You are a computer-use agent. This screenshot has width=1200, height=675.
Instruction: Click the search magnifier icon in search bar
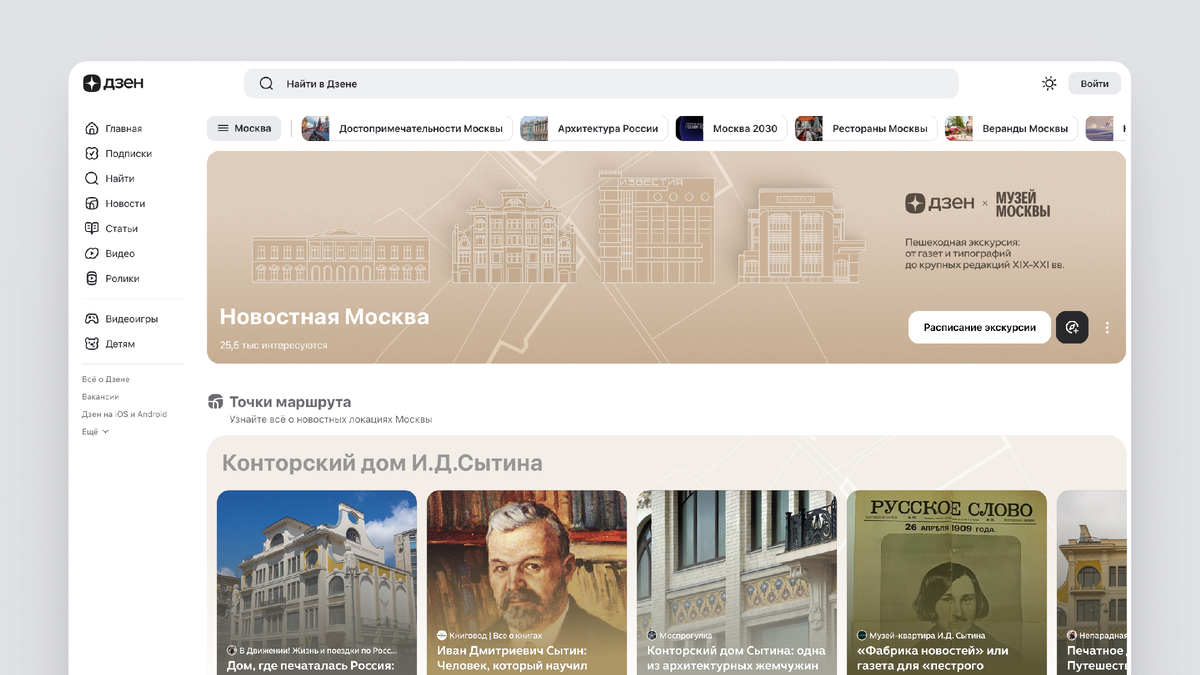(x=267, y=84)
